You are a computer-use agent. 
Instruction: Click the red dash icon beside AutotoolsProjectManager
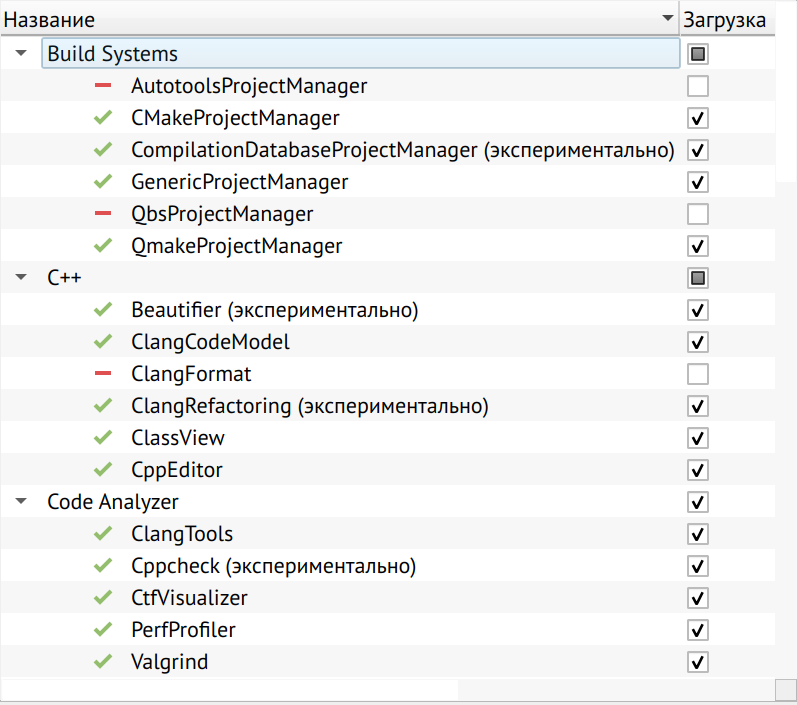[x=103, y=85]
